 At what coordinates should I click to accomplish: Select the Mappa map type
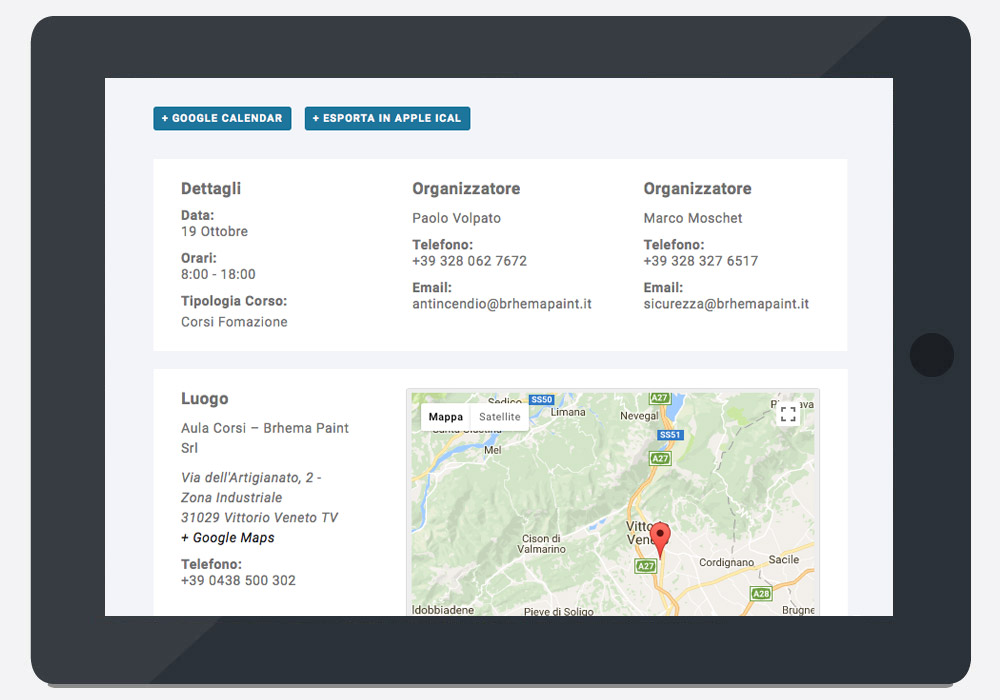pyautogui.click(x=446, y=417)
